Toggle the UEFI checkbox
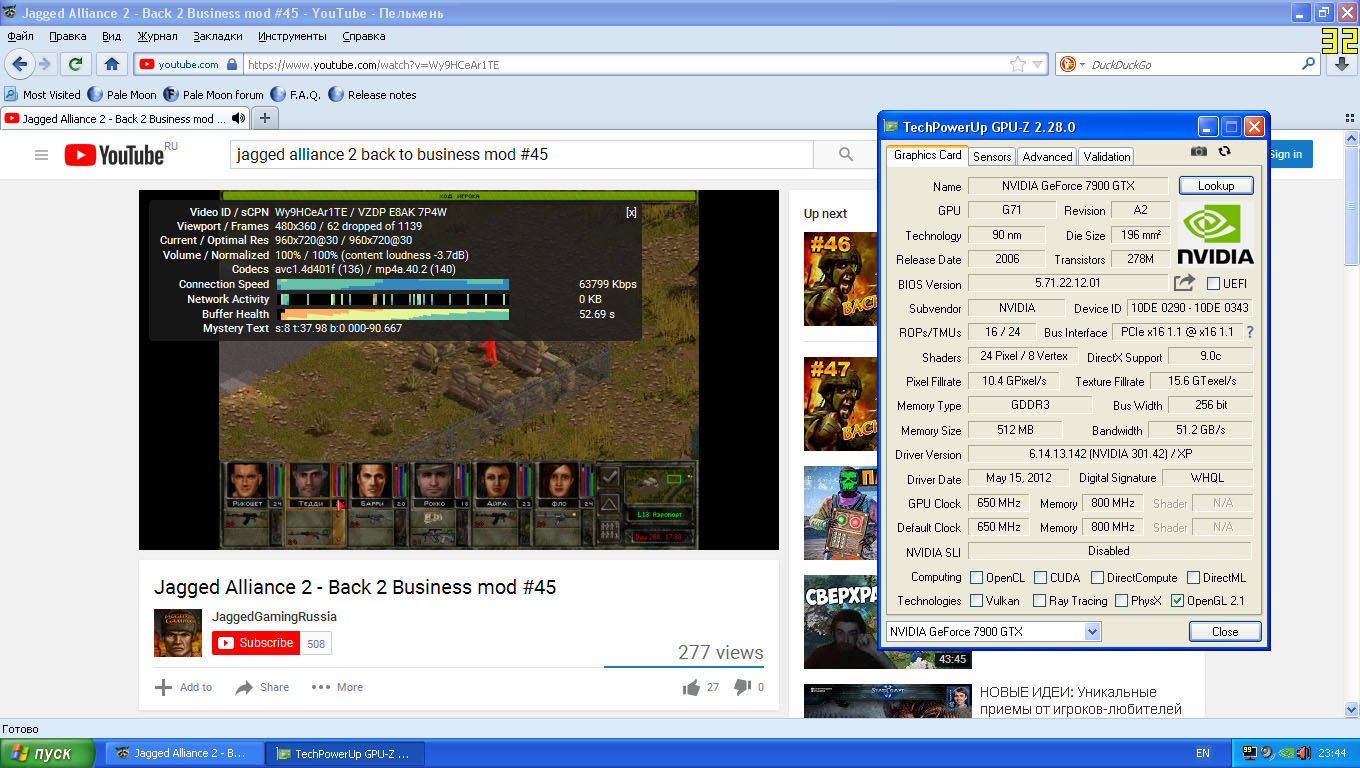This screenshot has height=768, width=1360. coord(1213,283)
